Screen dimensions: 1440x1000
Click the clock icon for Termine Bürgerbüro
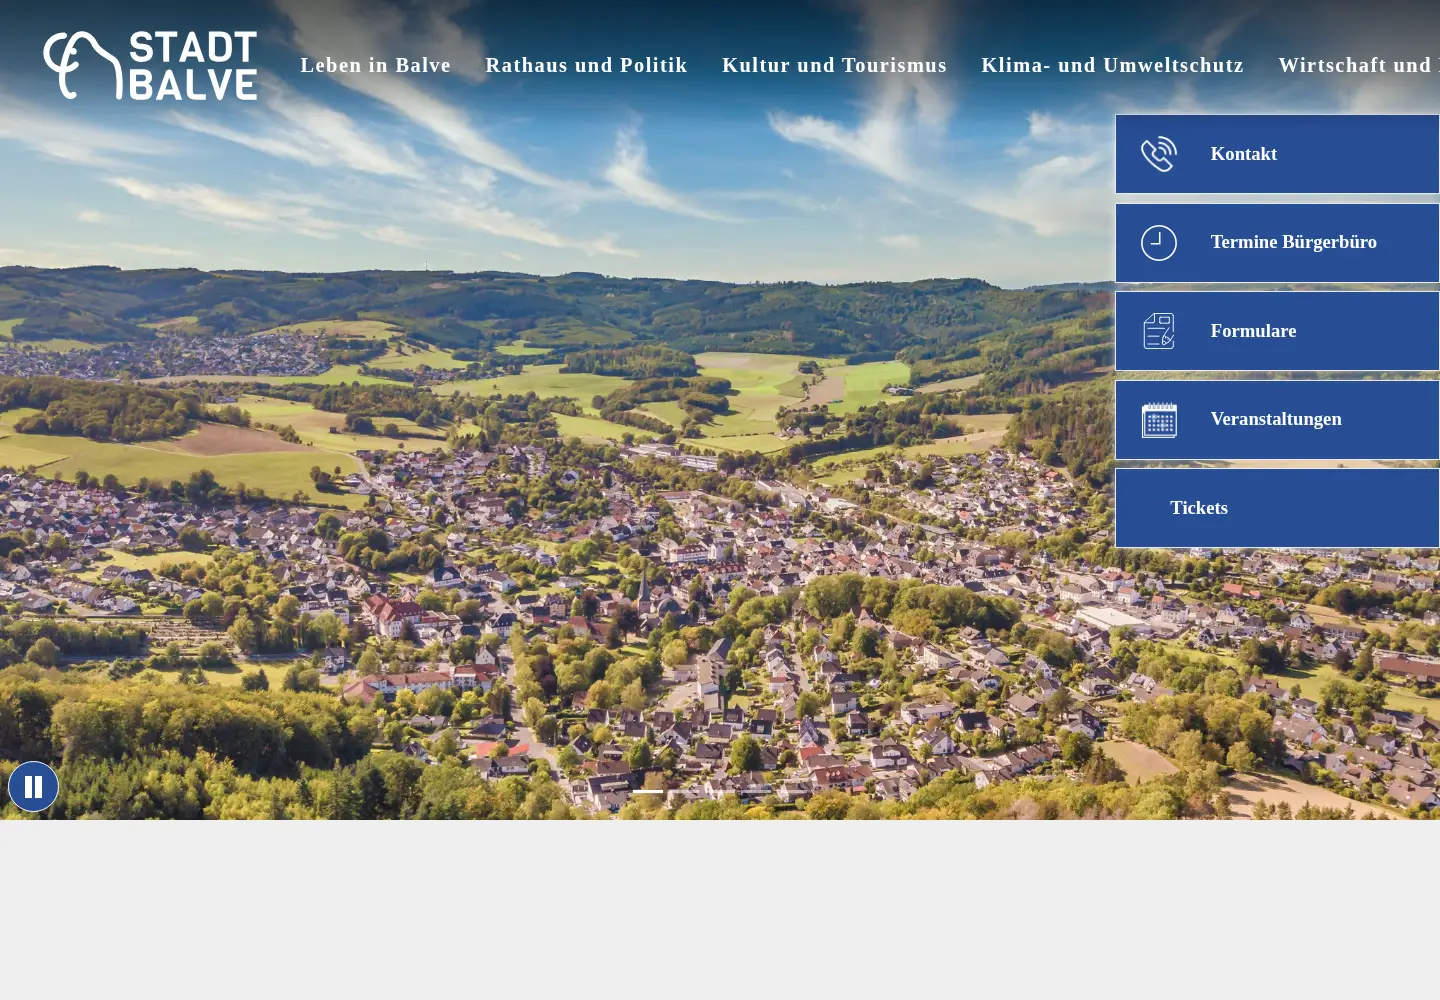[1159, 243]
